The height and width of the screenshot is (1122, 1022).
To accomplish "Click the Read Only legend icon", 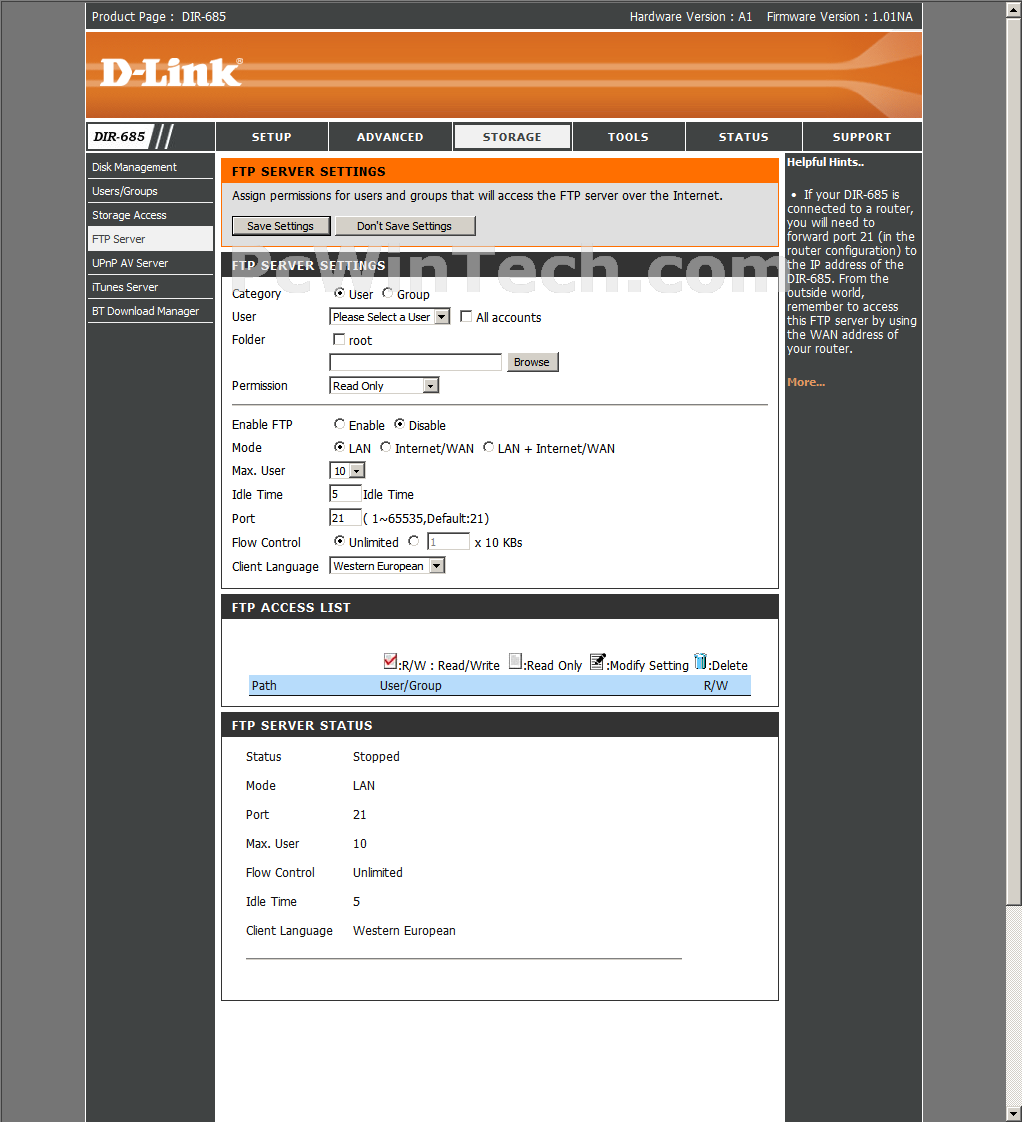I will [x=515, y=662].
